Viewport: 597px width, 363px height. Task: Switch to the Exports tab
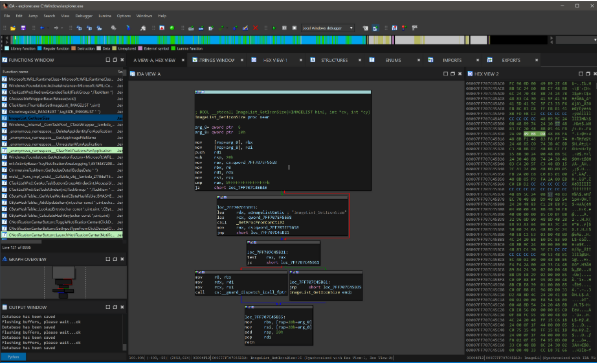point(511,60)
